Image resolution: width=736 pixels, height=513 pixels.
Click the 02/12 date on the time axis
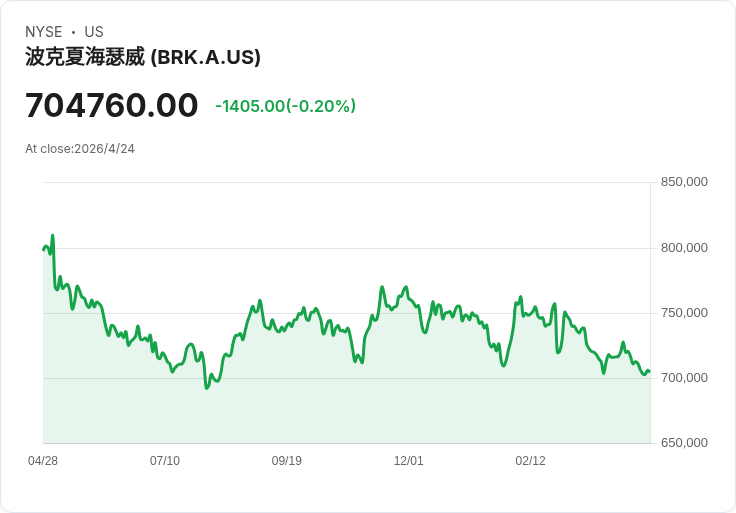(x=531, y=461)
